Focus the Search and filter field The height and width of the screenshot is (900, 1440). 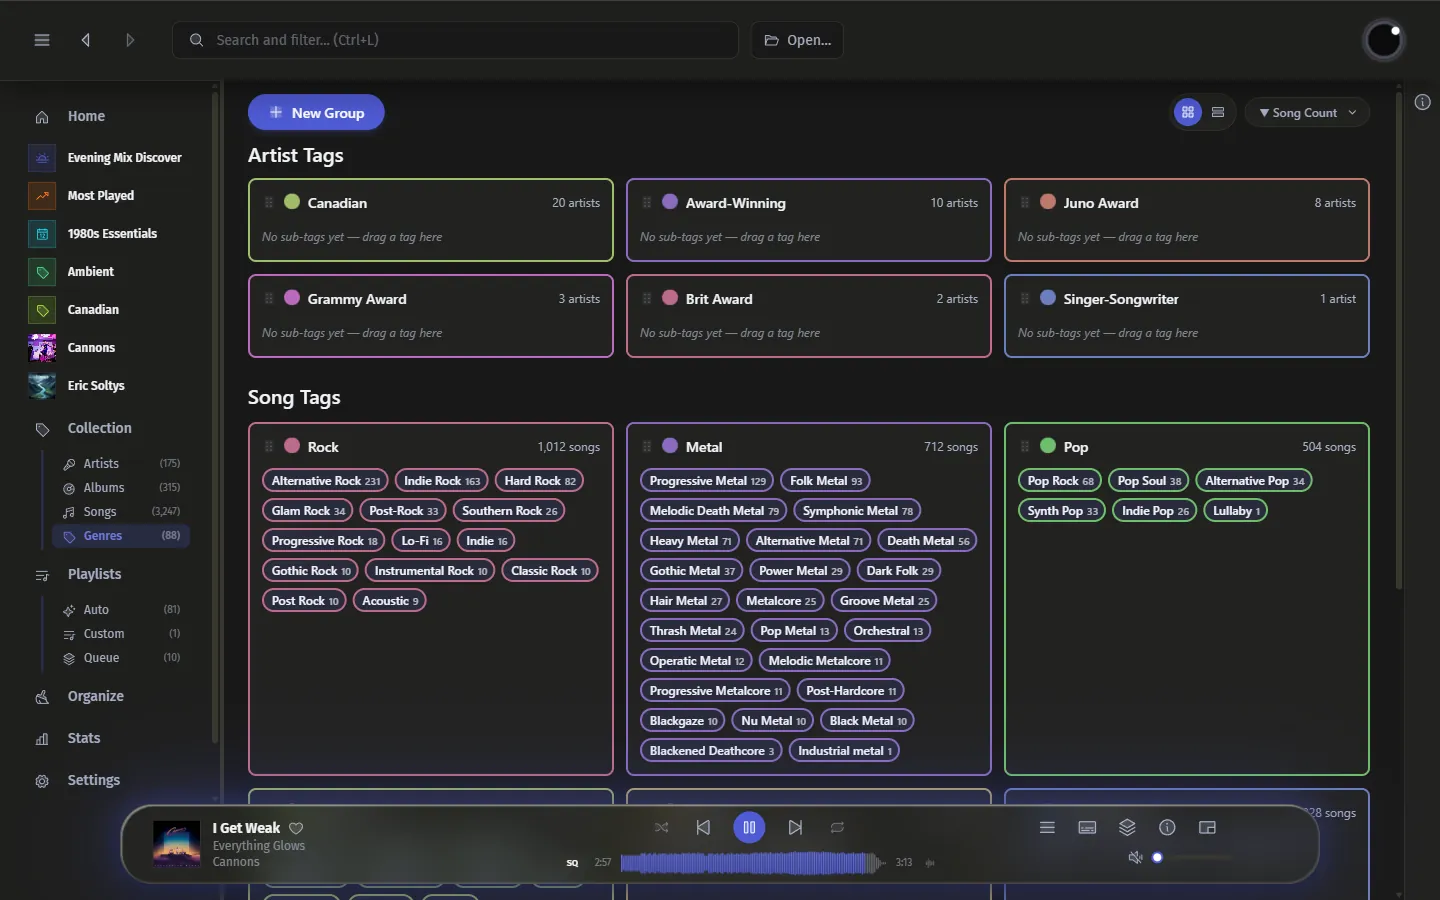point(455,40)
